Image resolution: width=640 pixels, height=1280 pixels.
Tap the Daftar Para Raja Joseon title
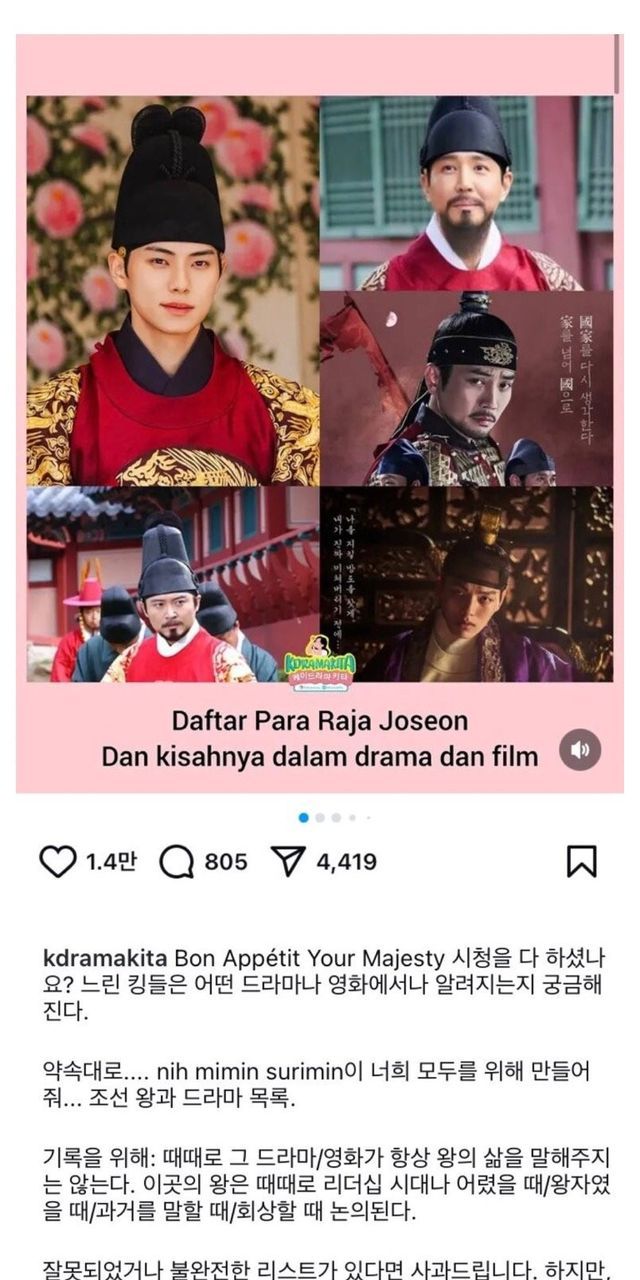(x=319, y=720)
